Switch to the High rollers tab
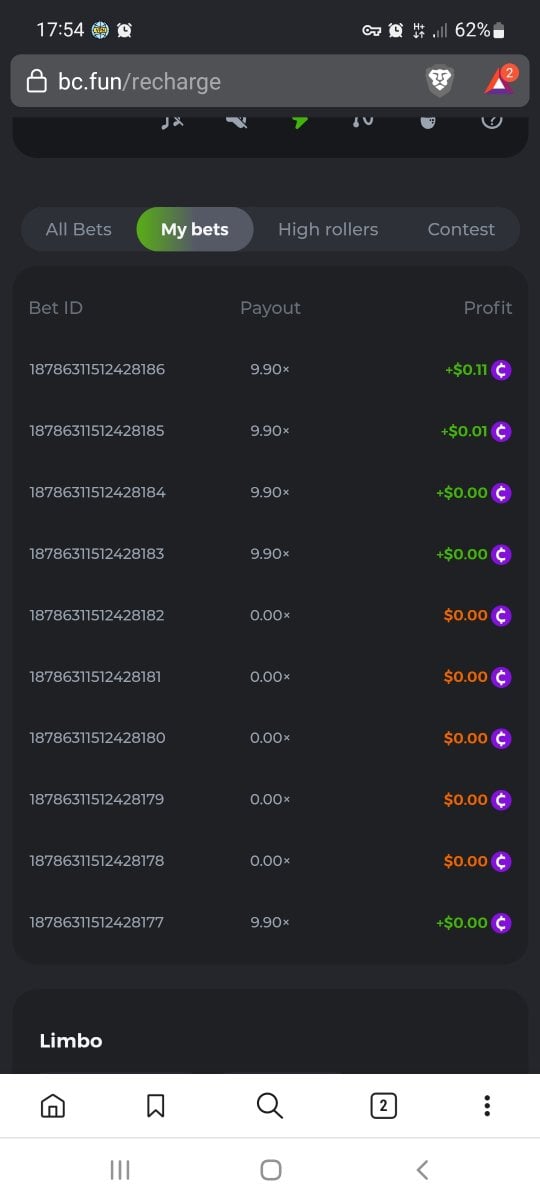Screen dimensions: 540x1200 coord(328,229)
